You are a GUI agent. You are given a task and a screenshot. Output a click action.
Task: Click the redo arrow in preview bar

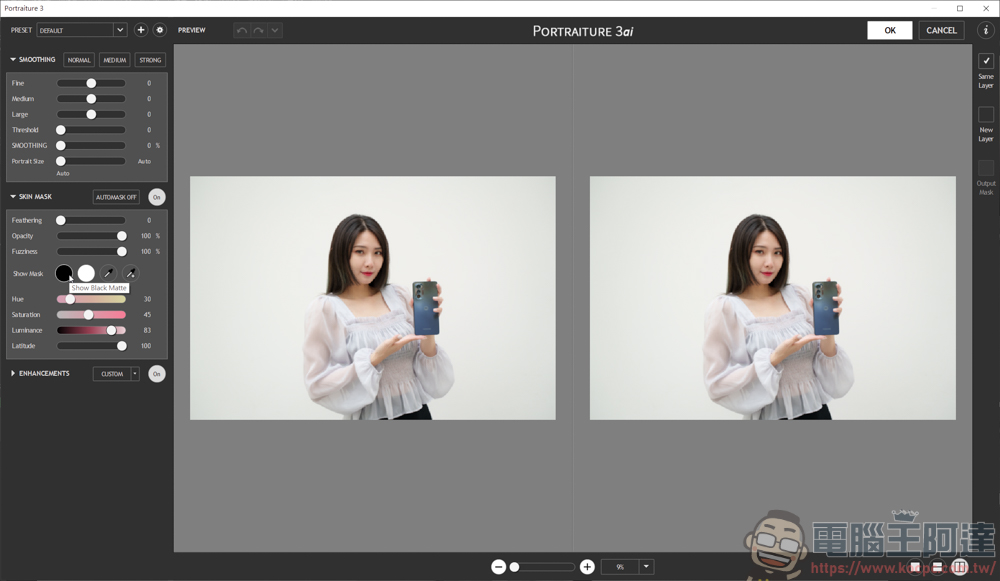click(x=258, y=30)
